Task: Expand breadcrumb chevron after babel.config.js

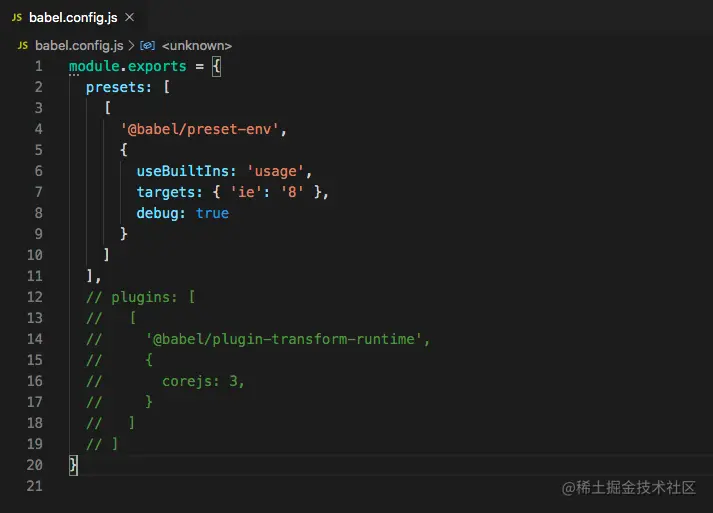Action: coord(131,45)
